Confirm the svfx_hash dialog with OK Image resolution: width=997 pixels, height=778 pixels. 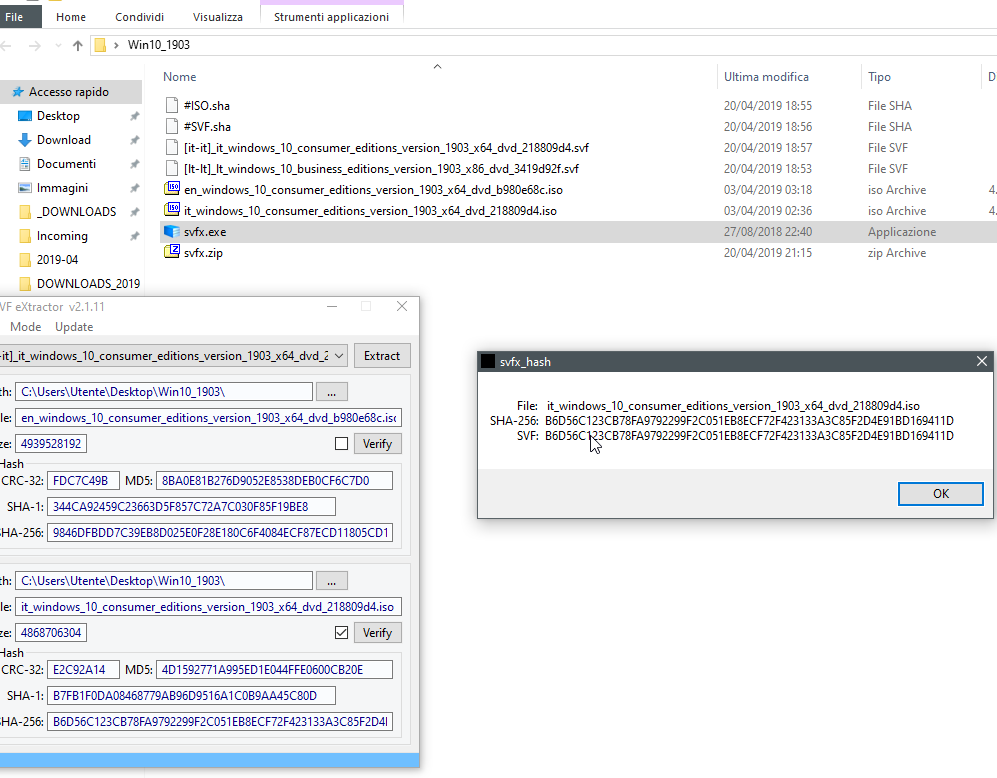click(x=940, y=494)
